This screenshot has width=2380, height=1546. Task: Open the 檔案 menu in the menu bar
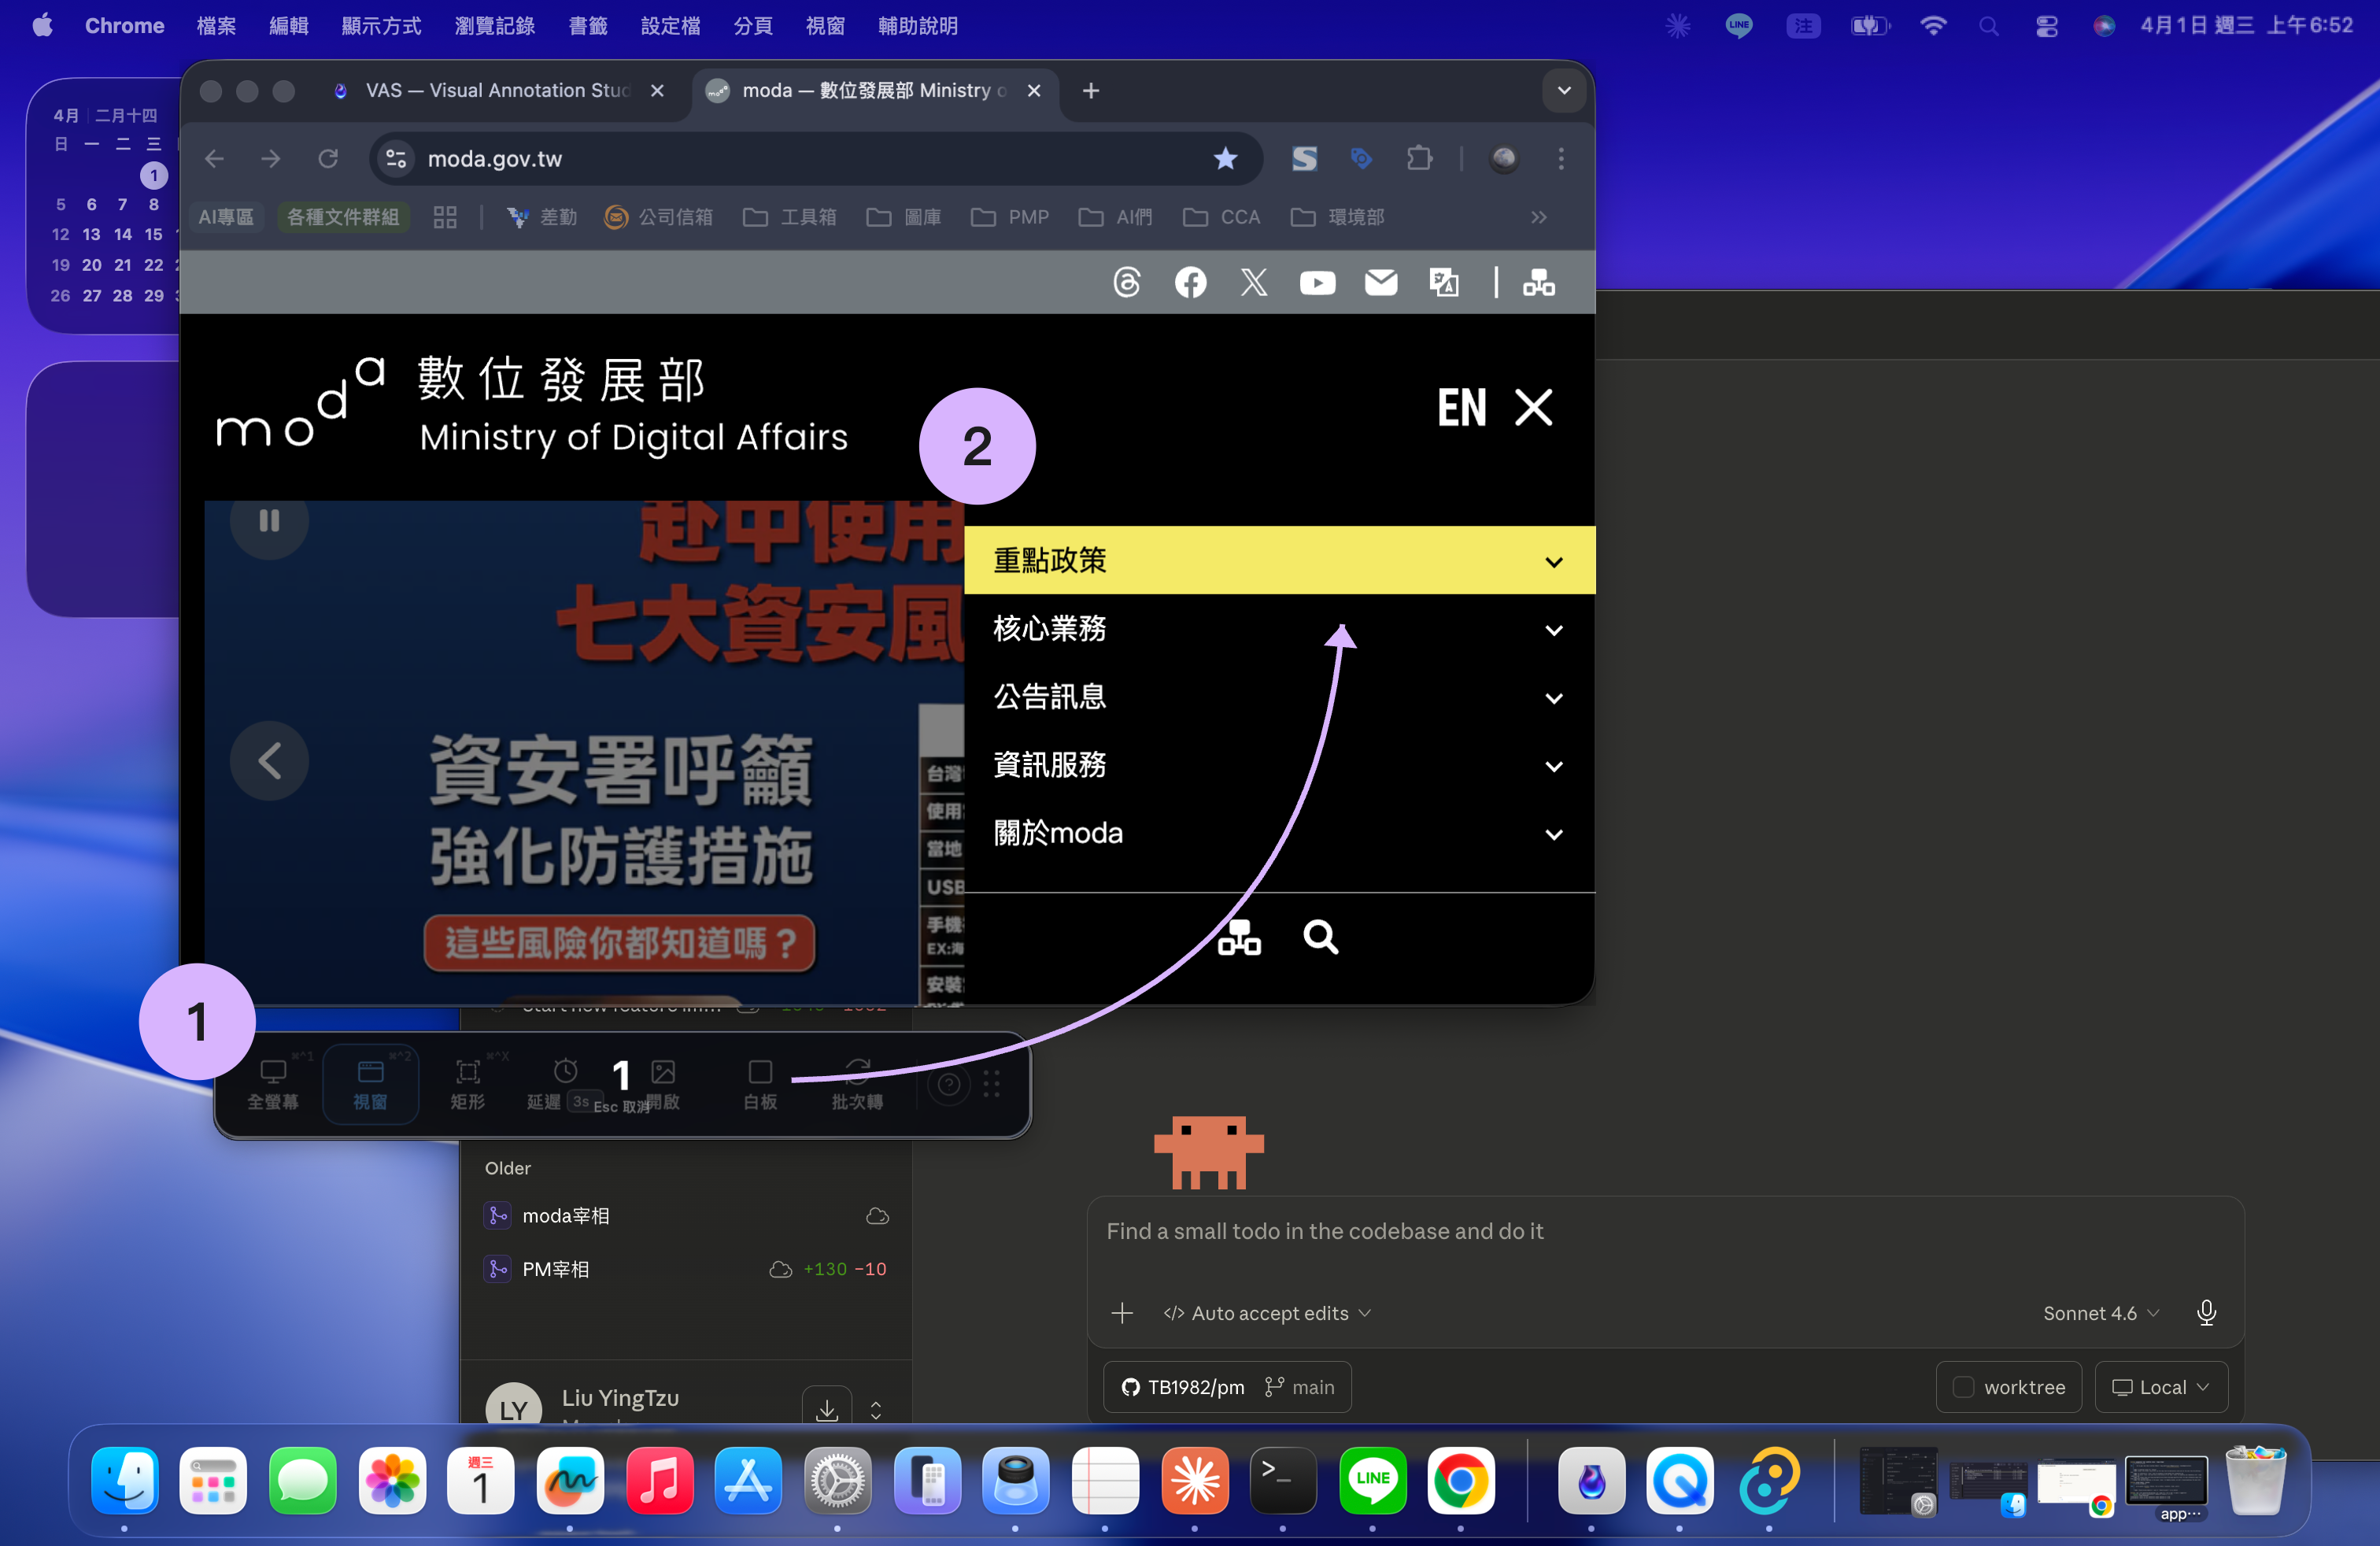pyautogui.click(x=215, y=26)
